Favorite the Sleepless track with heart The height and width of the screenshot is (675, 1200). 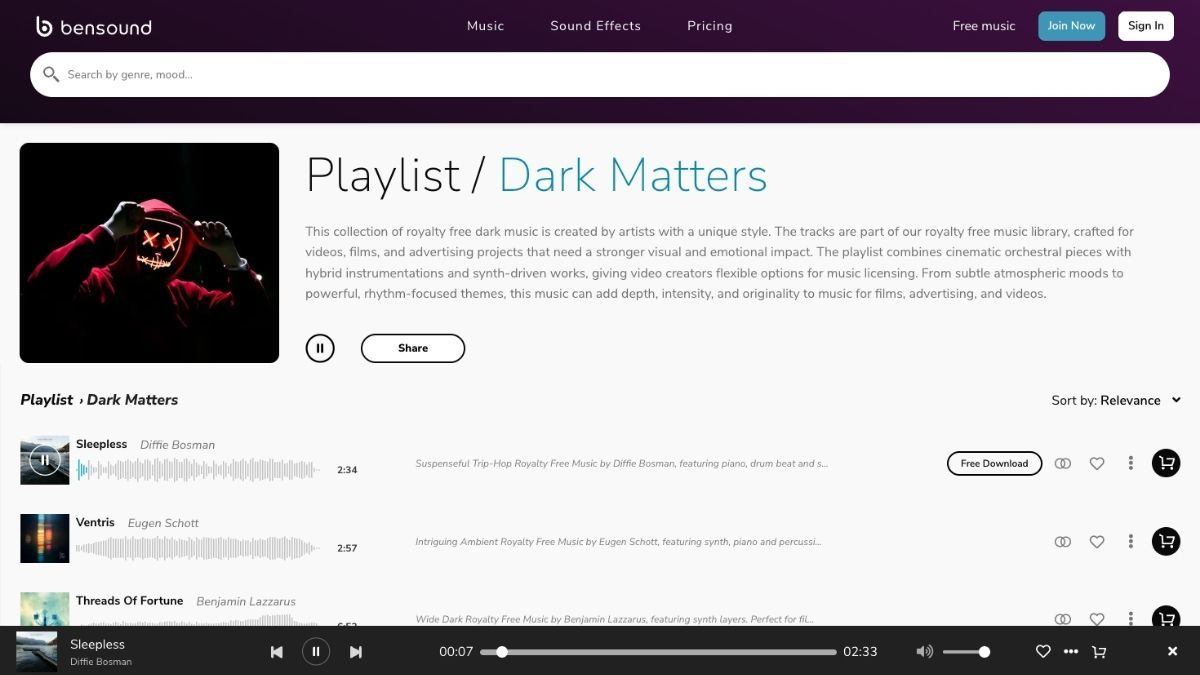tap(1097, 463)
